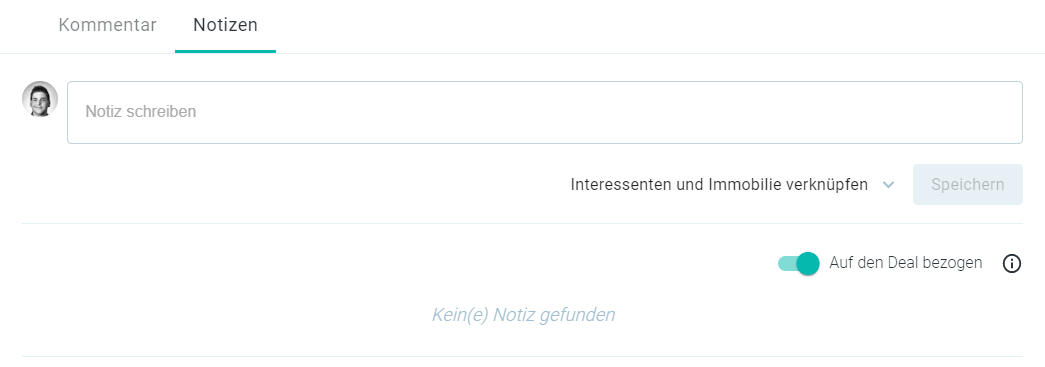Viewport: 1045px width, 367px height.
Task: Open the Interessenten und Immobilie verknüpfen dropdown
Action: coord(732,184)
